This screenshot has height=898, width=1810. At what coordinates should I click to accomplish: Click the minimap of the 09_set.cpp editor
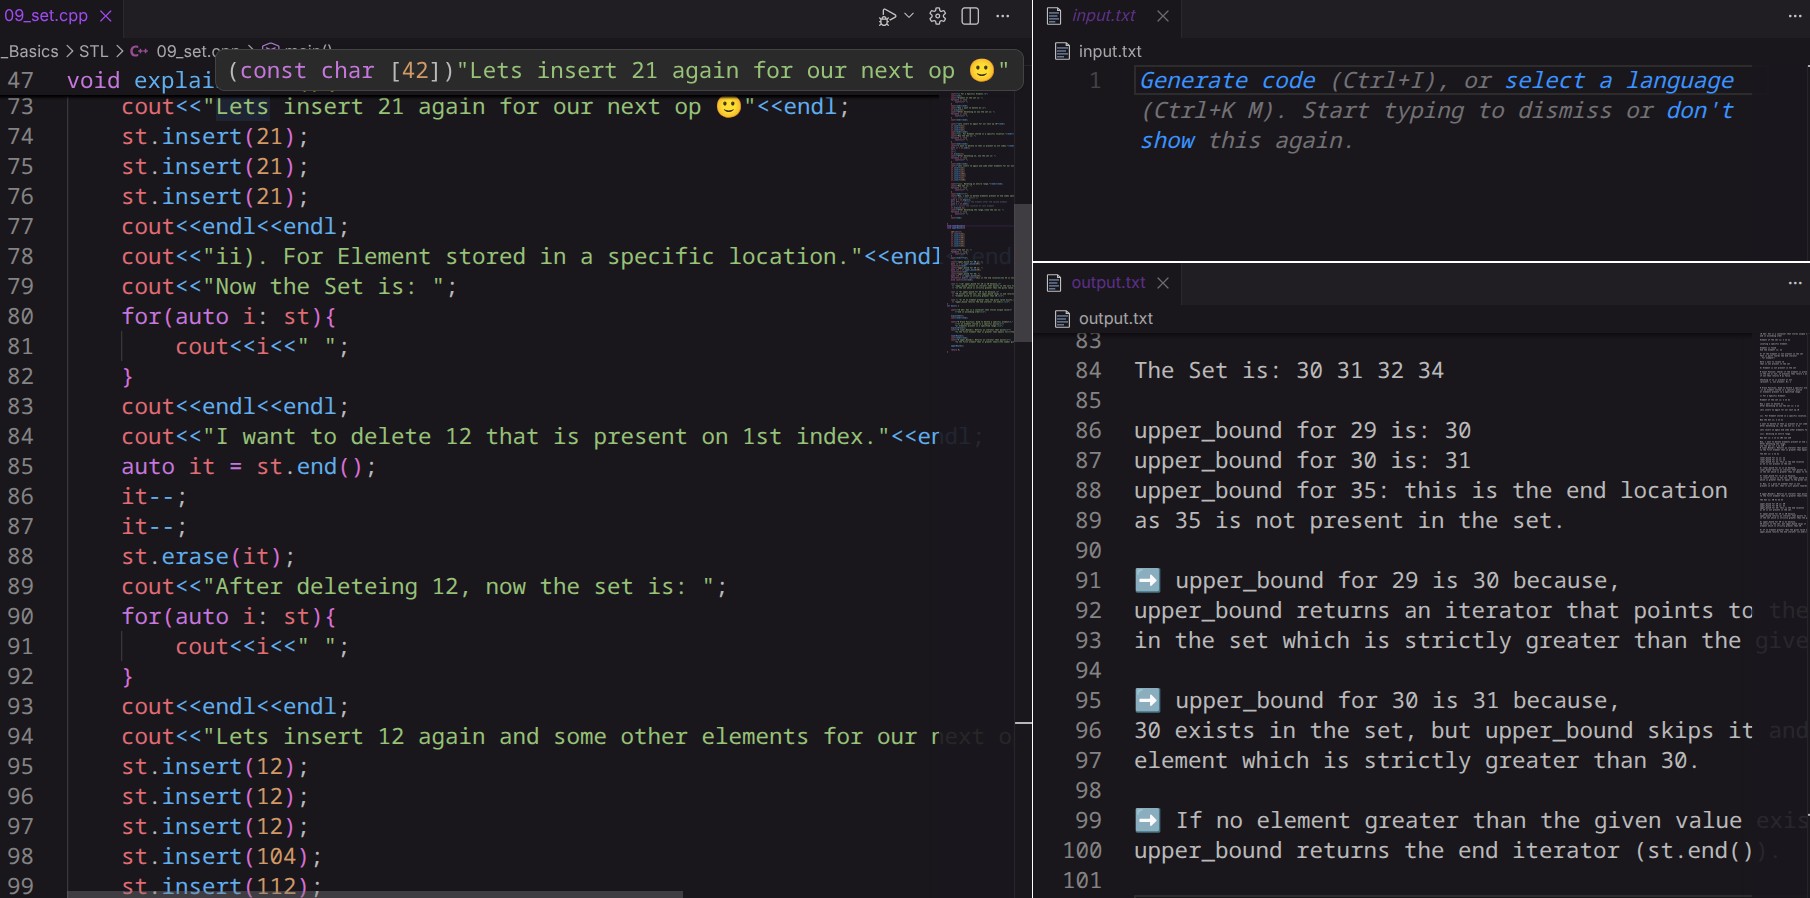[x=980, y=220]
